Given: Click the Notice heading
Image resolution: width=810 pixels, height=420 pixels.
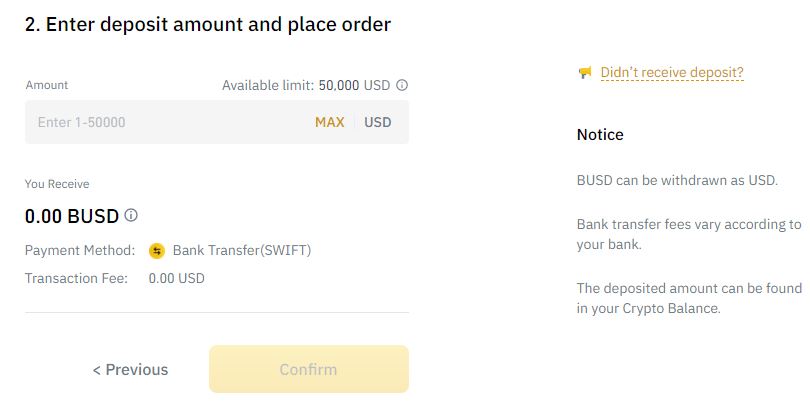Looking at the screenshot, I should click(x=600, y=135).
